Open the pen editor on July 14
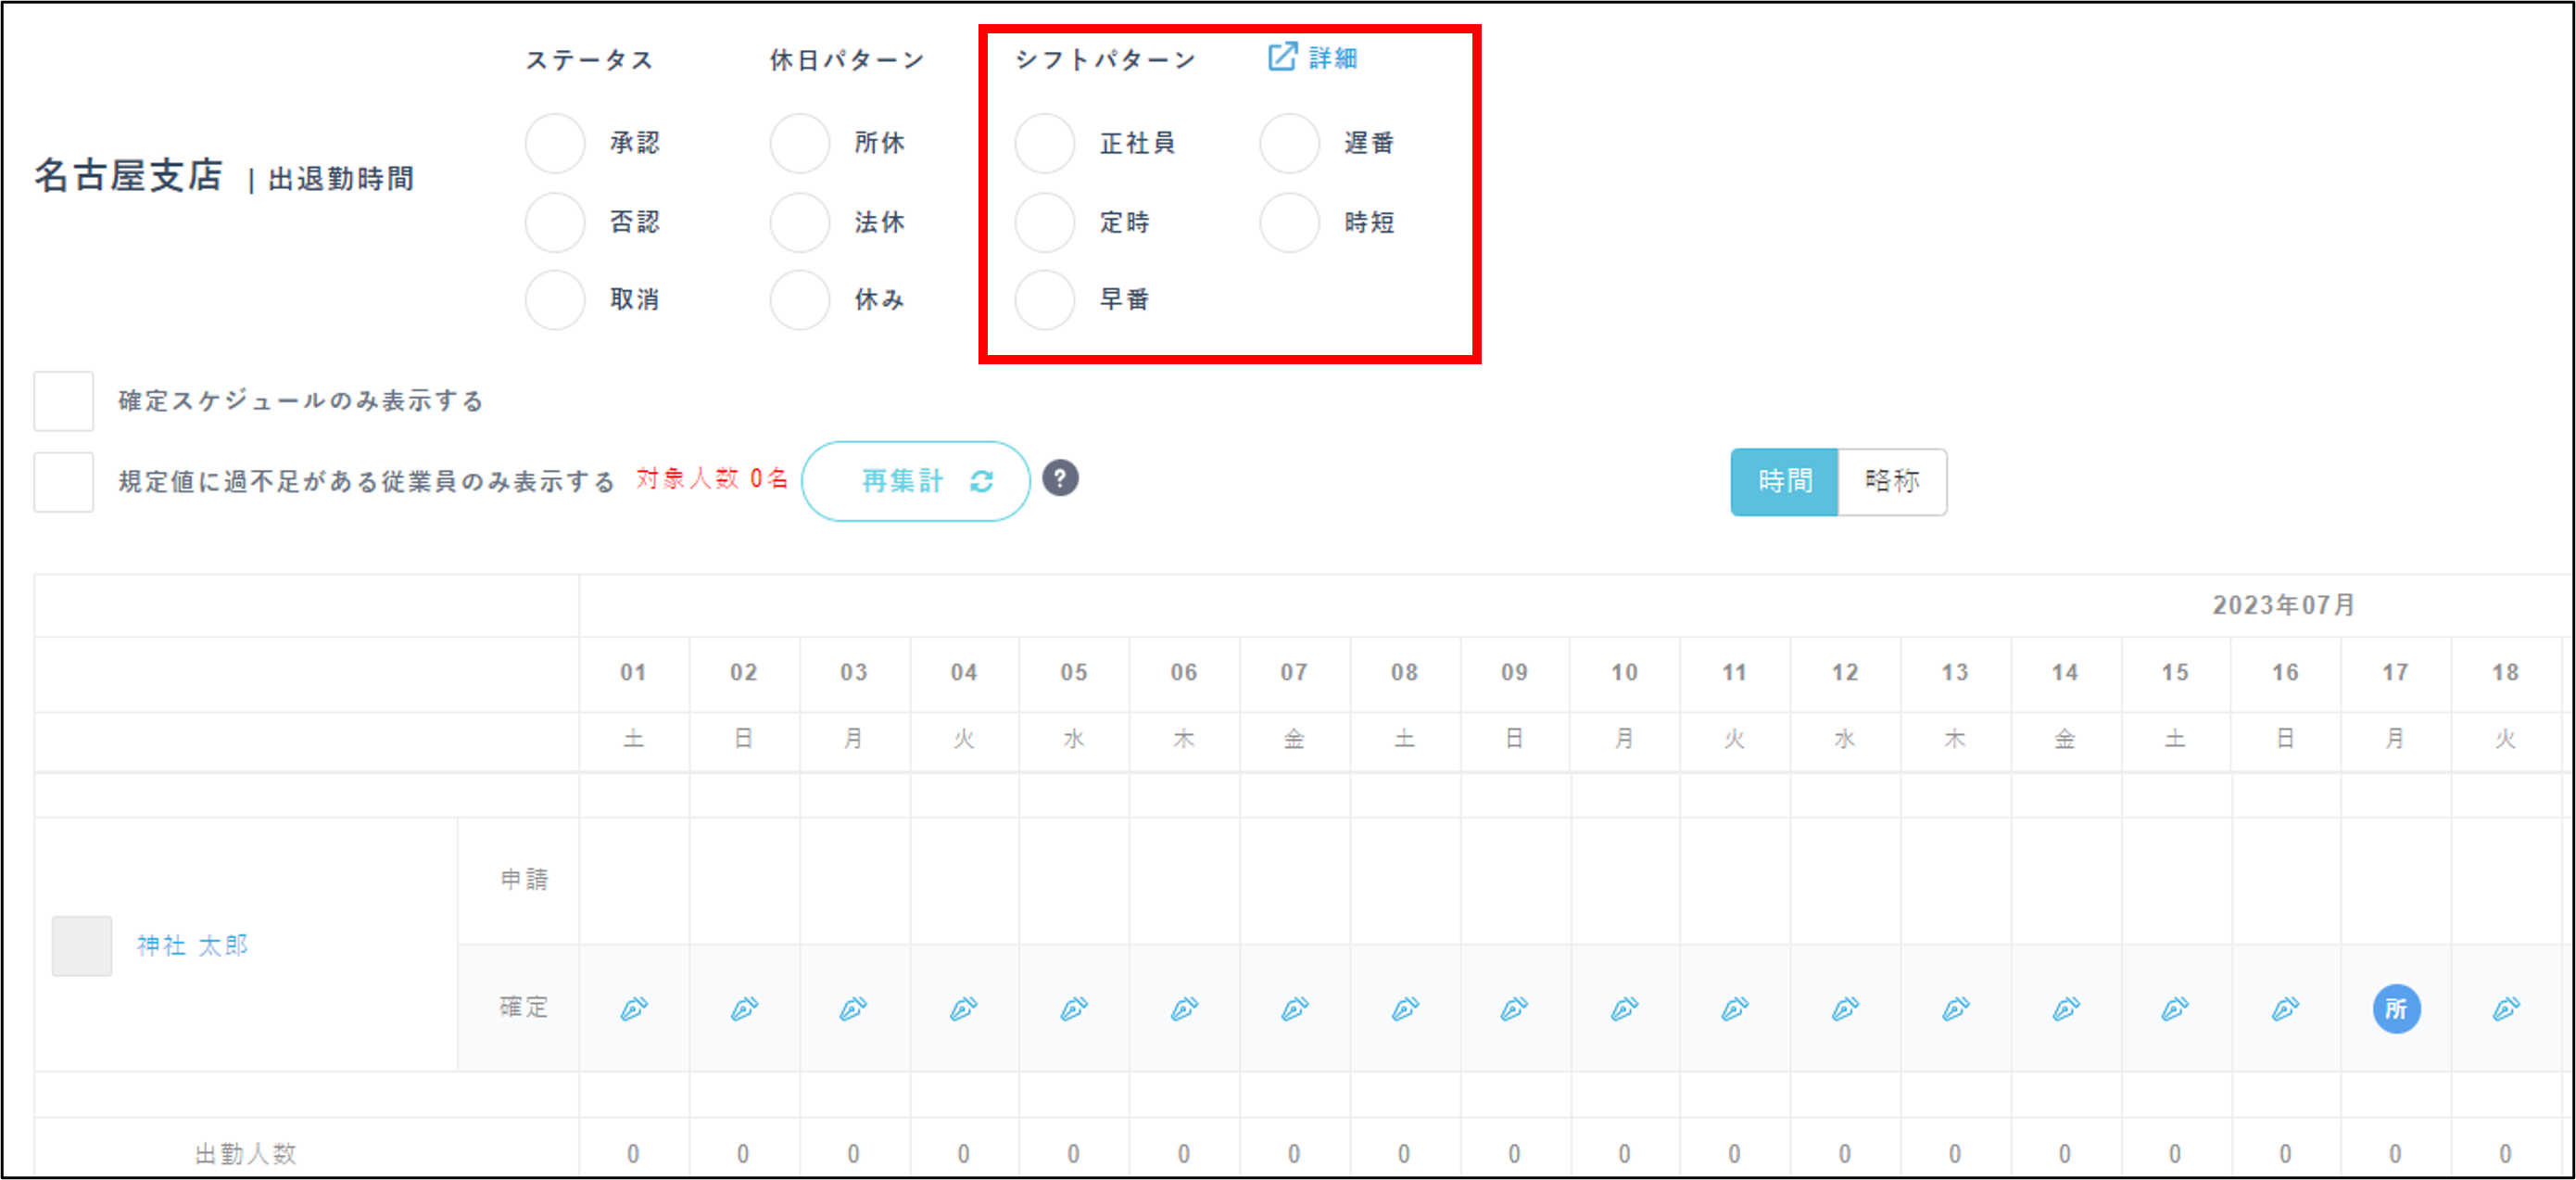 pyautogui.click(x=2064, y=1008)
